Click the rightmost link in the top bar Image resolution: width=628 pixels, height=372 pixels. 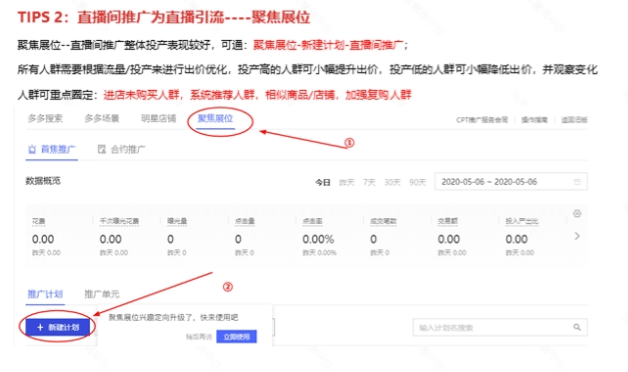pyautogui.click(x=574, y=120)
